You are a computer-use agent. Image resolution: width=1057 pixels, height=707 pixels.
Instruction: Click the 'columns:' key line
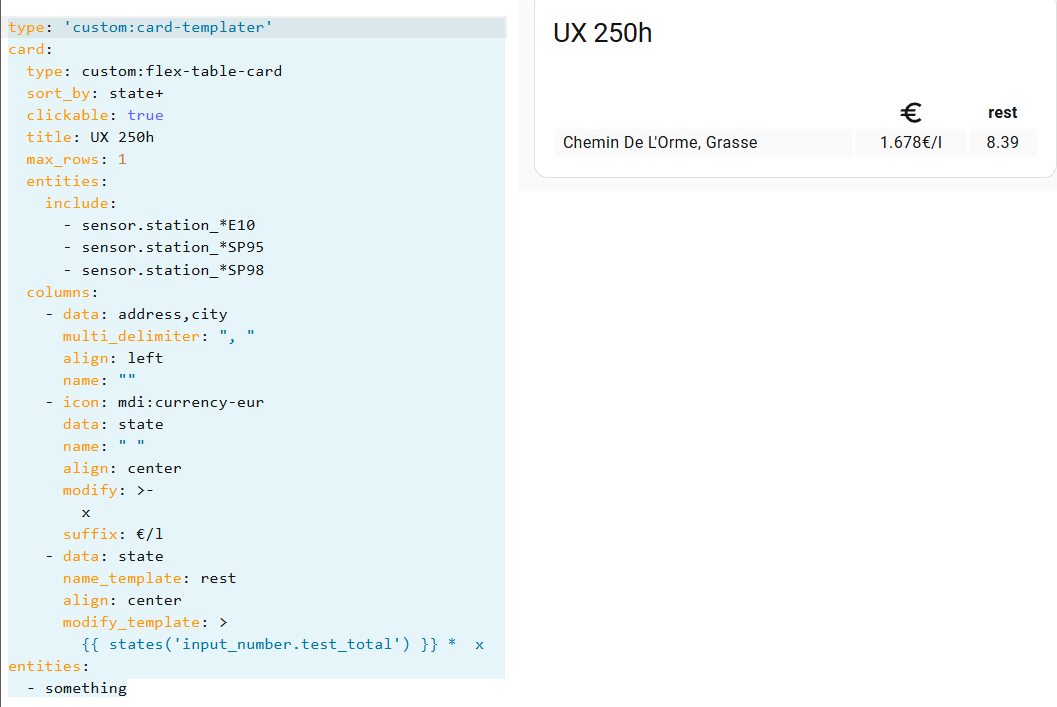pyautogui.click(x=62, y=293)
